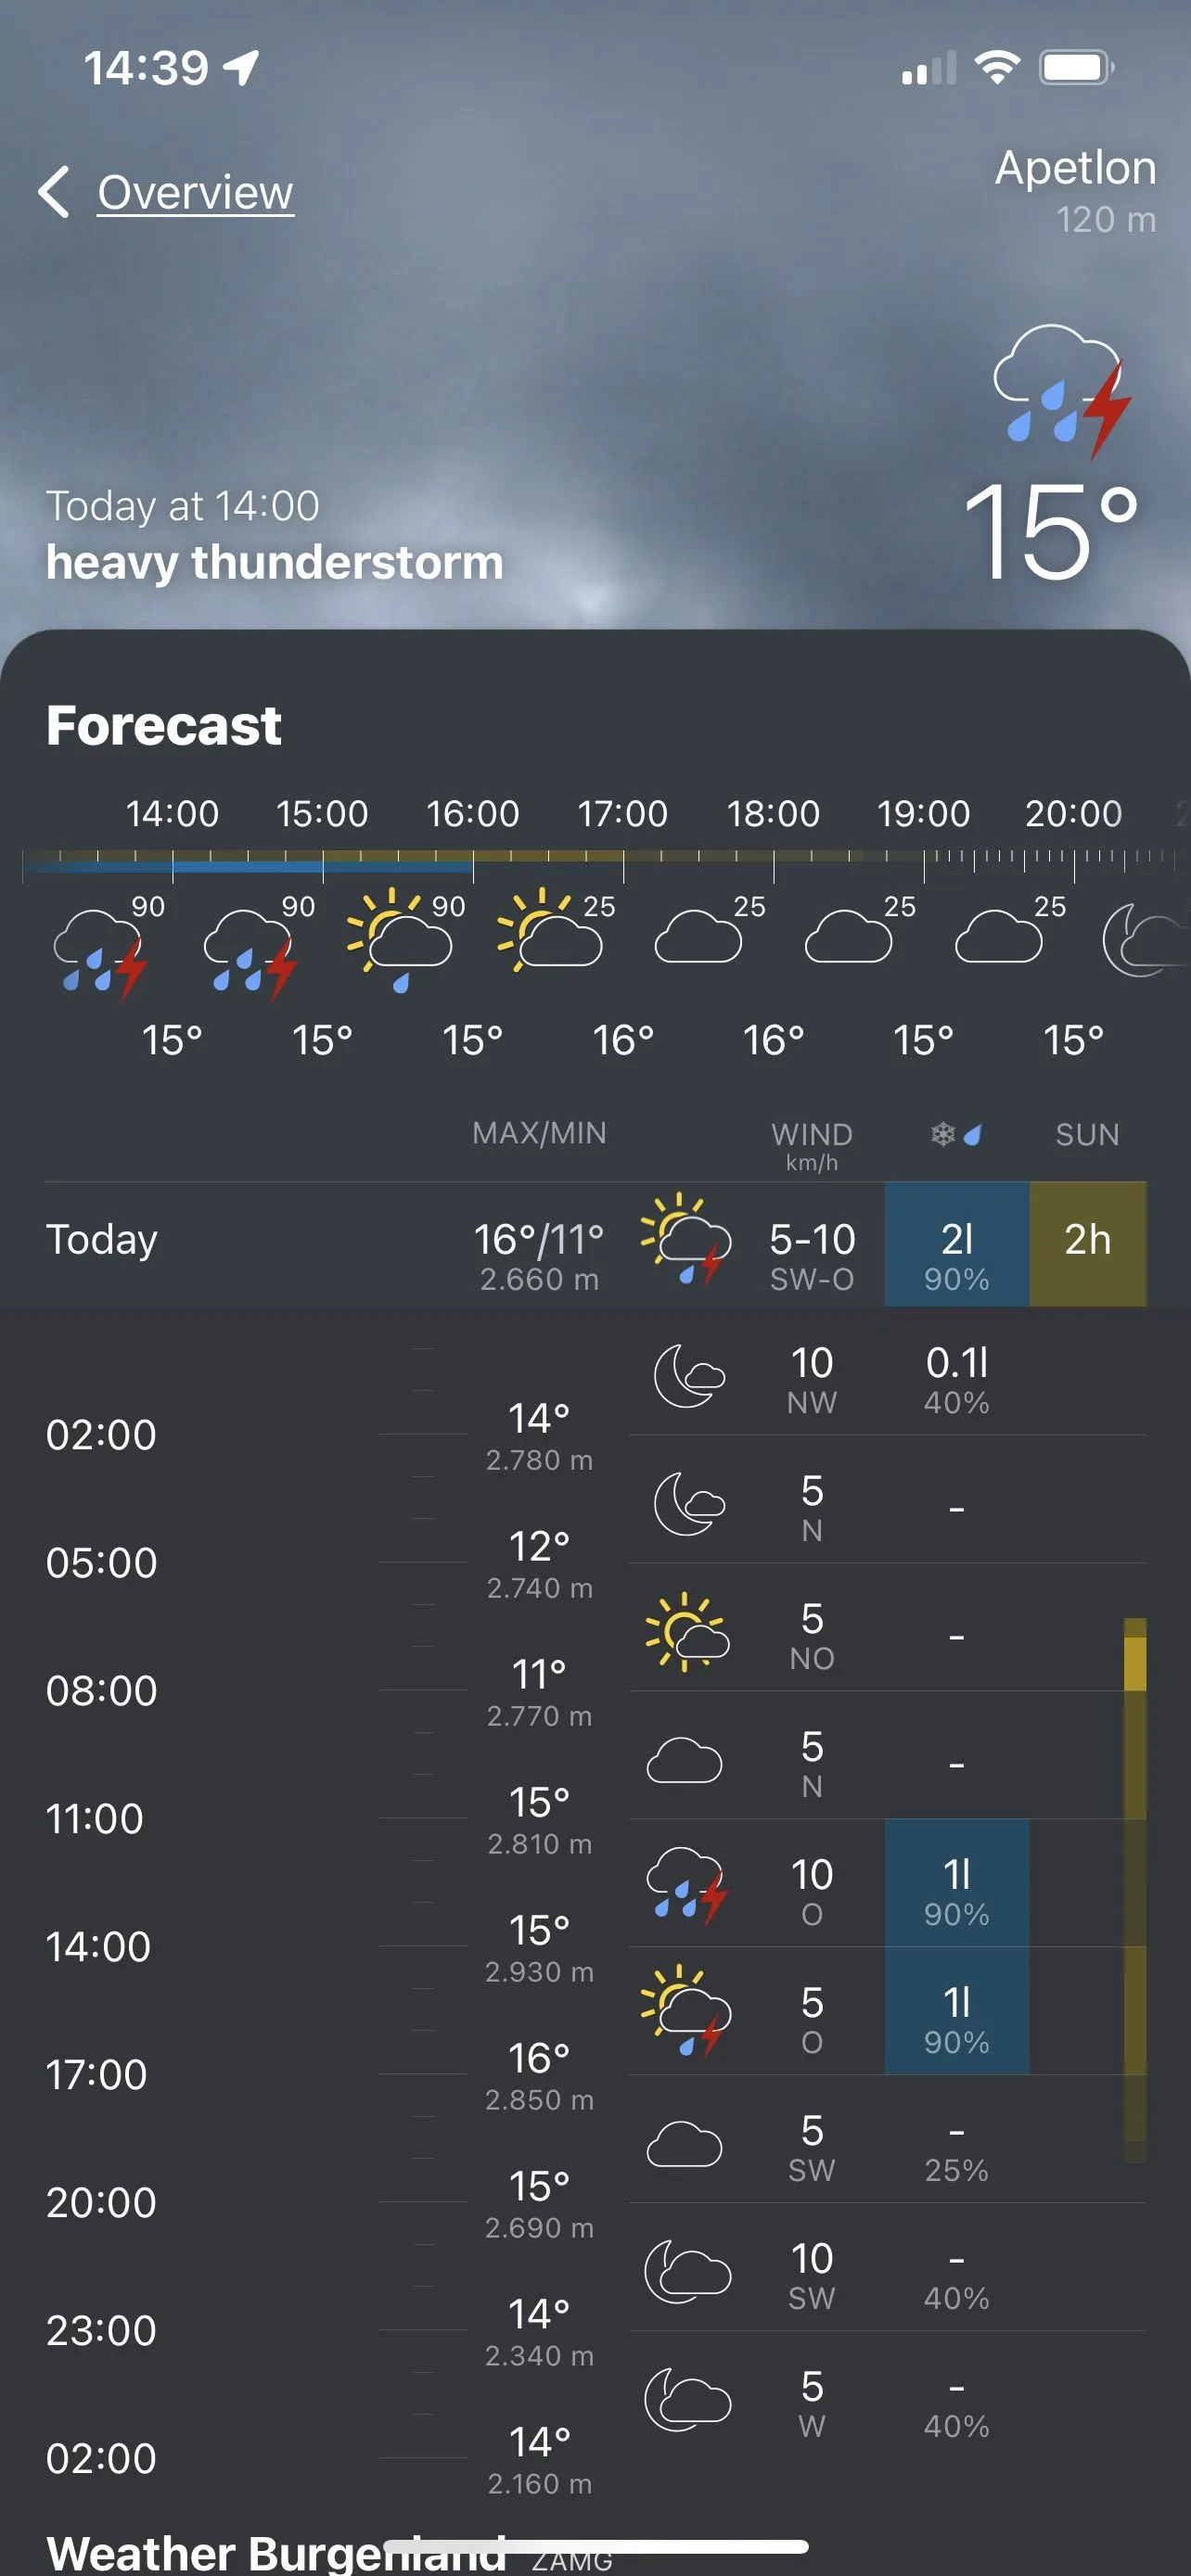Tap the 16:00 sun and rain icon
The image size is (1191, 2576).
pos(399,938)
